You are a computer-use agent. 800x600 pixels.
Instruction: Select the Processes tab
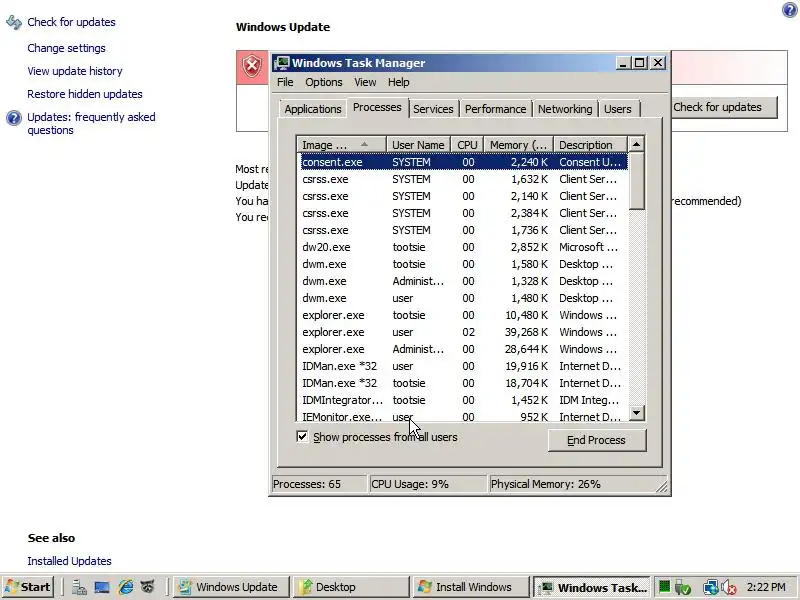click(377, 108)
